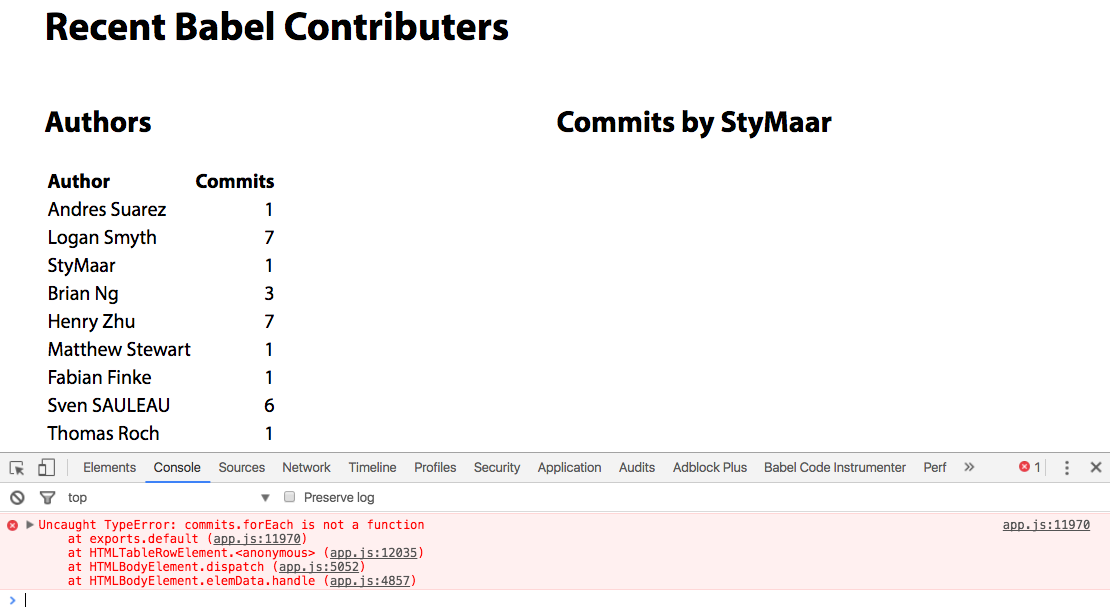Image resolution: width=1110 pixels, height=607 pixels.
Task: Open the top execution context dropdown
Action: coord(168,497)
